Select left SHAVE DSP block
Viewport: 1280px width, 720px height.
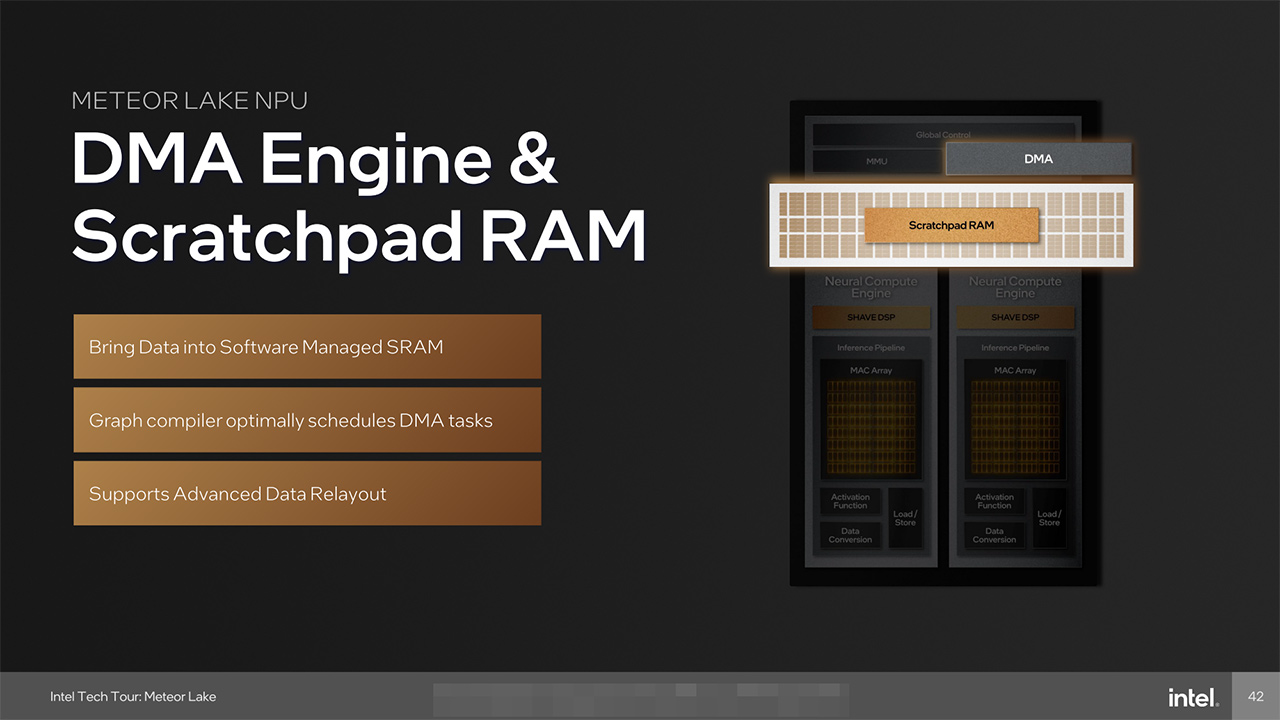click(871, 318)
